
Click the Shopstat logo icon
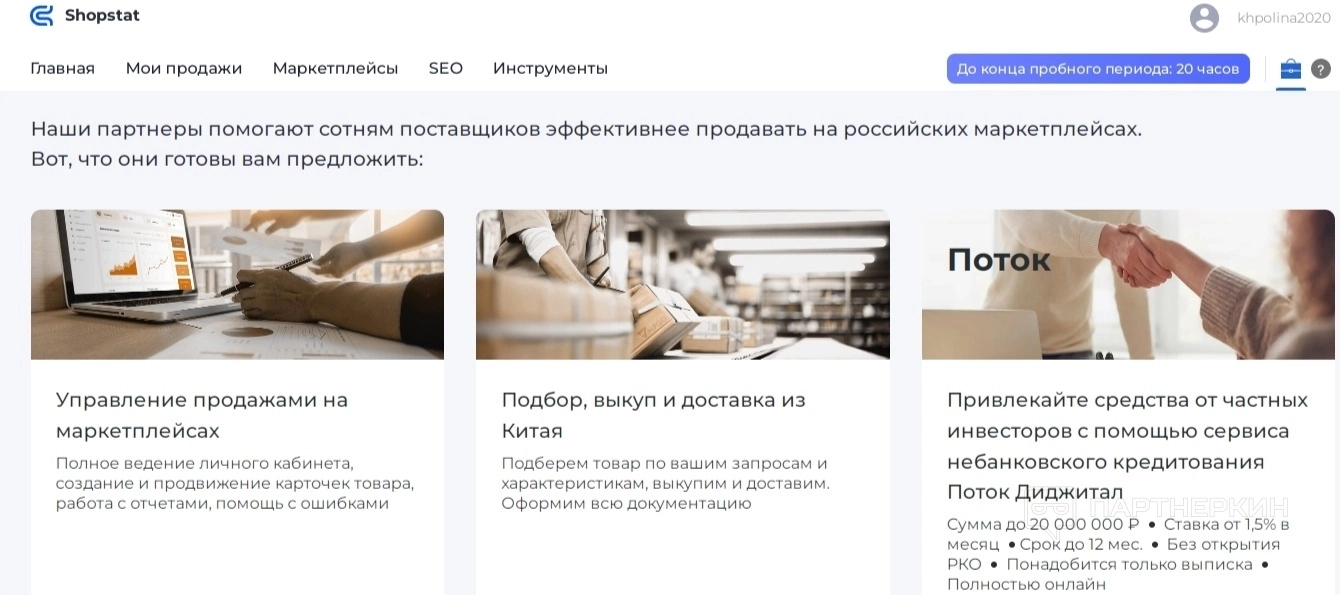click(x=41, y=16)
